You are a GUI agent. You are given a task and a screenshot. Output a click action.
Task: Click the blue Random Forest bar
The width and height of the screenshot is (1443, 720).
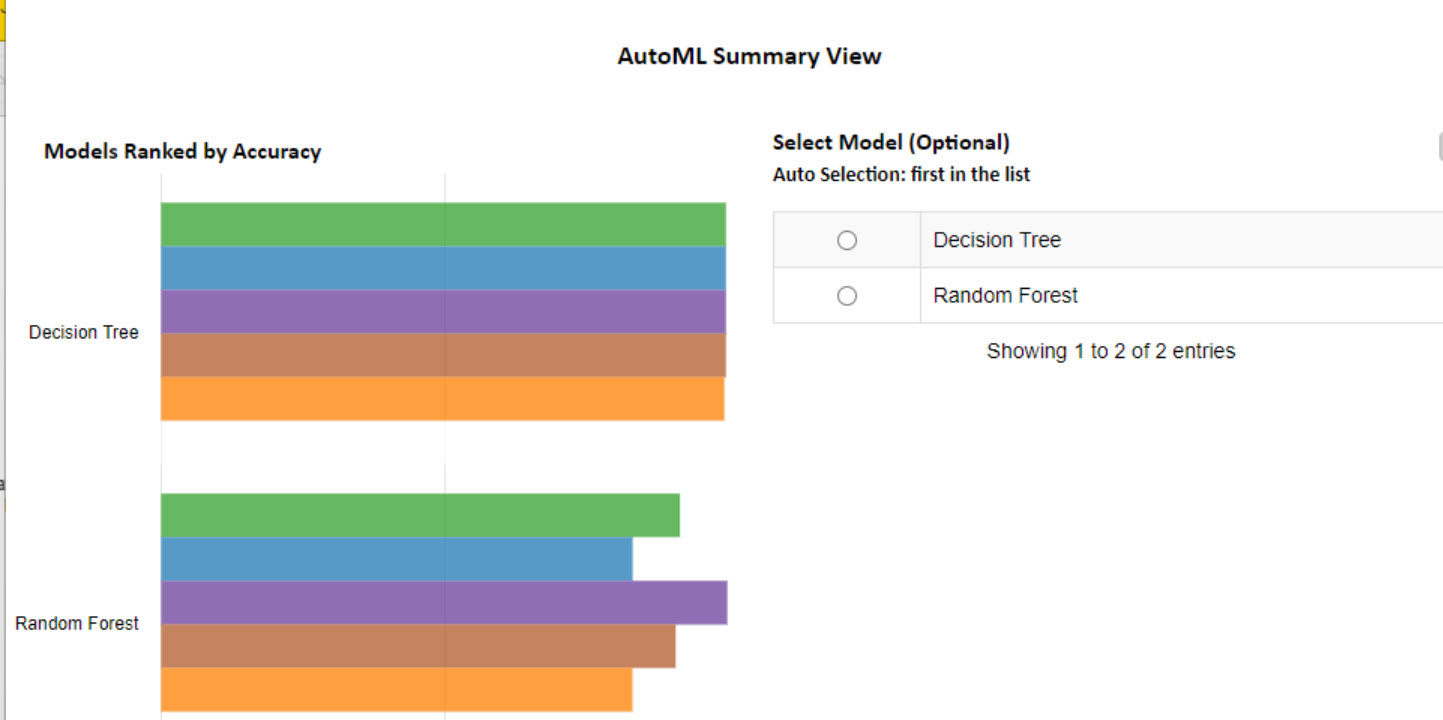pyautogui.click(x=396, y=559)
